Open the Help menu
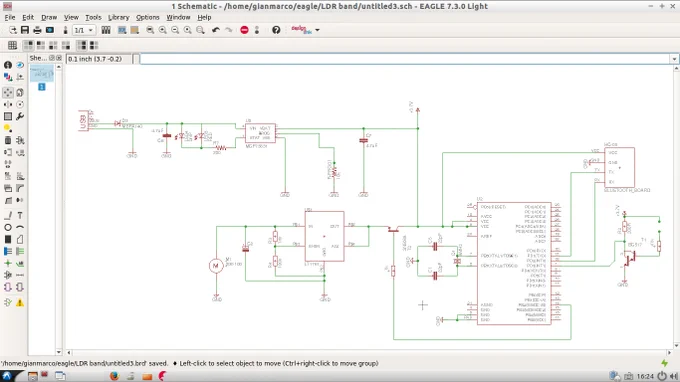The width and height of the screenshot is (680, 382). click(x=204, y=17)
